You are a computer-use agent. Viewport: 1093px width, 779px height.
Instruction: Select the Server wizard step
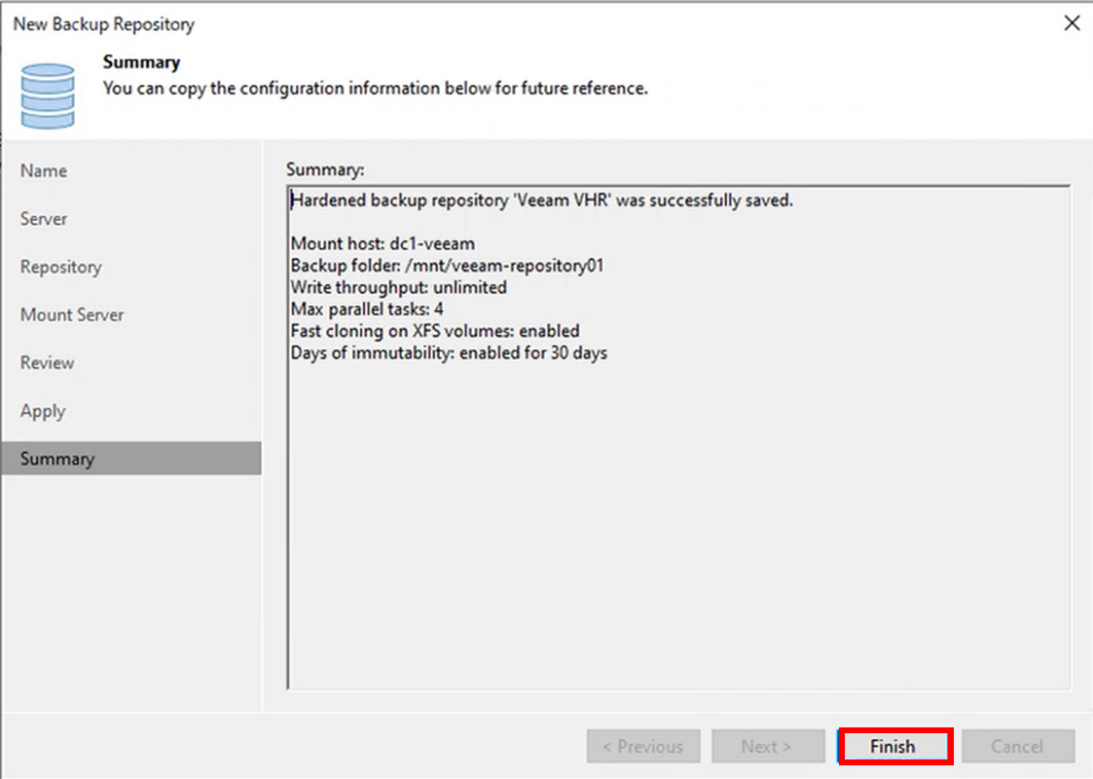[44, 219]
